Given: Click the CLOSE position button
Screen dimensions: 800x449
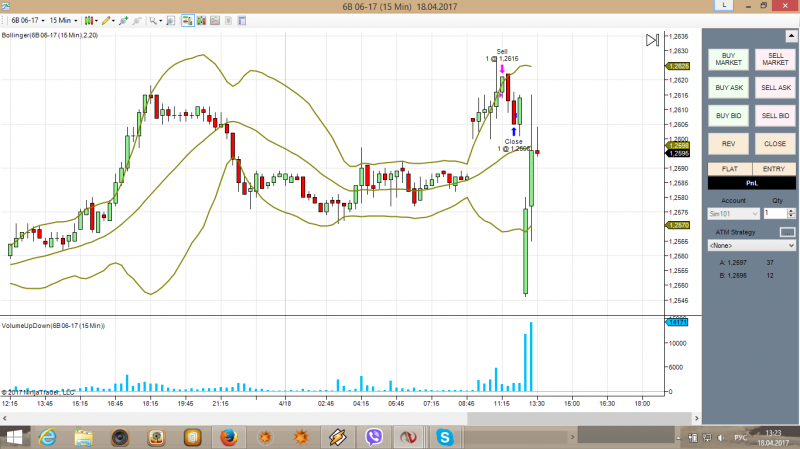Looking at the screenshot, I should tap(775, 144).
